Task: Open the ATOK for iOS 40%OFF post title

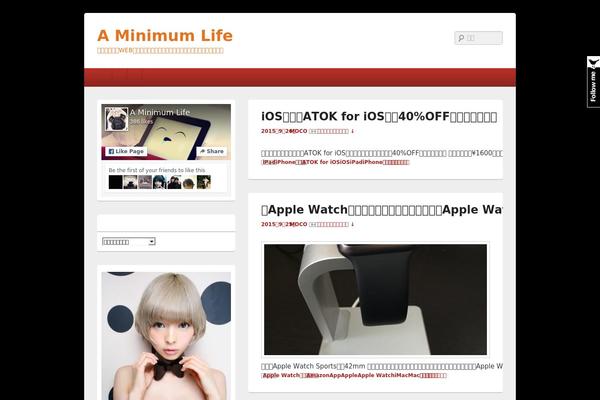Action: click(379, 116)
